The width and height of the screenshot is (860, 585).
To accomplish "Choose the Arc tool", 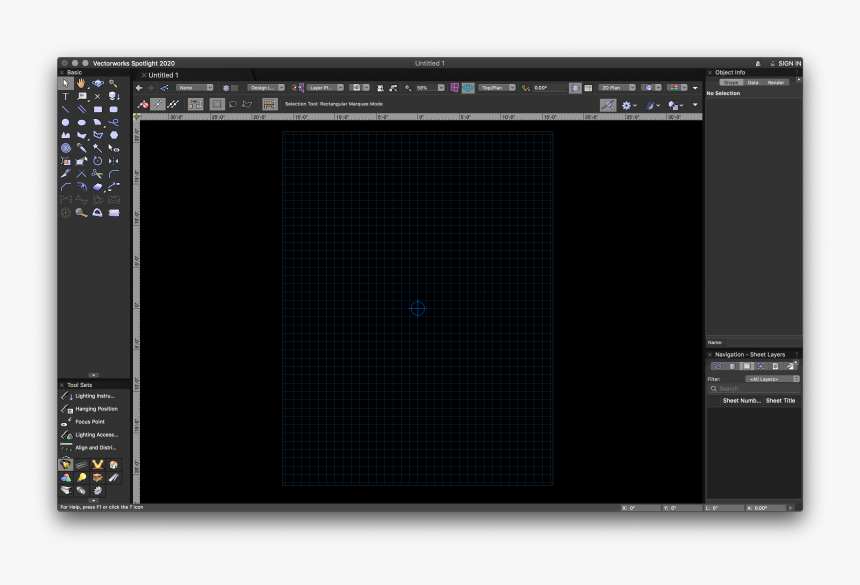I will (98, 122).
